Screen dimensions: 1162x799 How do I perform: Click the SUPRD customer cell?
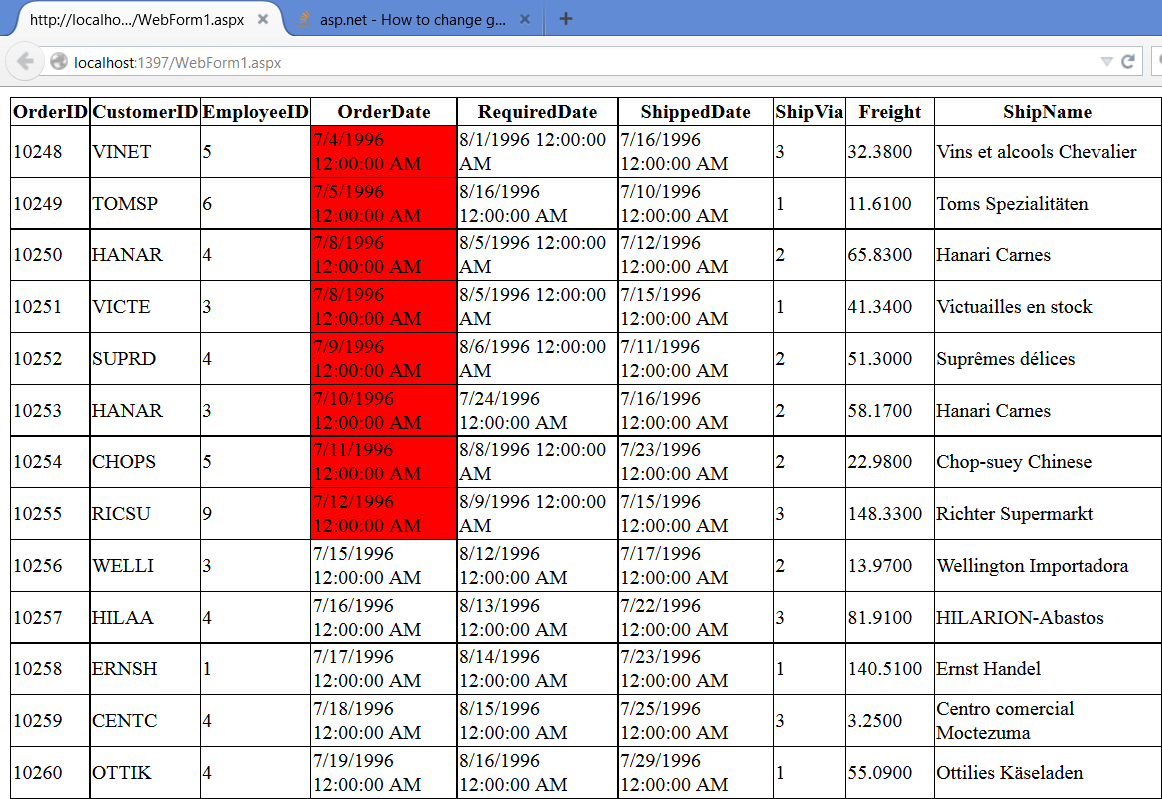[x=145, y=359]
